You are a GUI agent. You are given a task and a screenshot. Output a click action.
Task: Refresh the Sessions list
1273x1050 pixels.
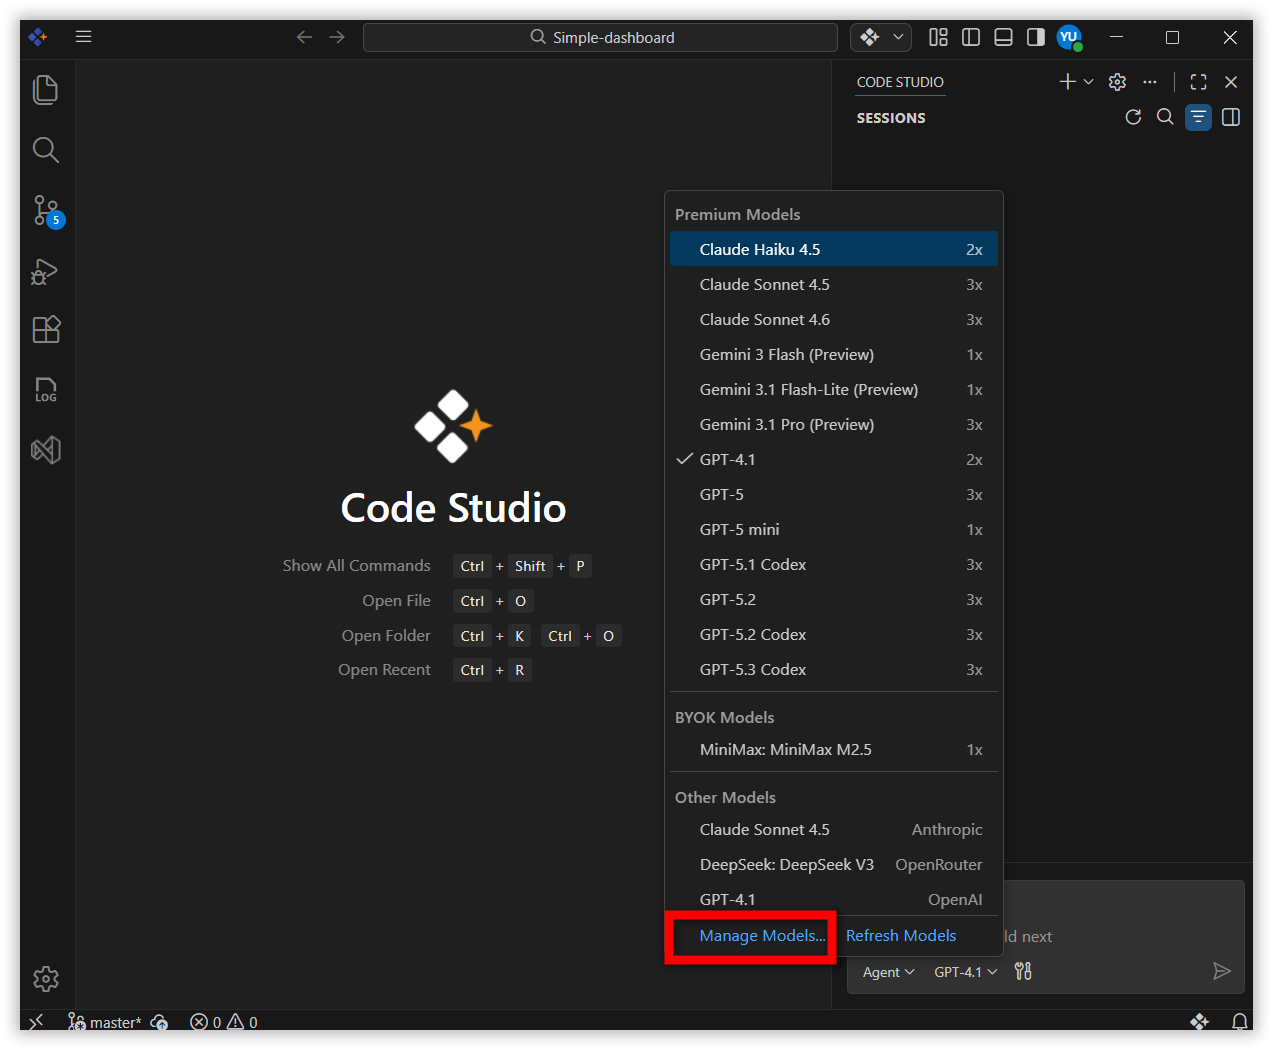(1133, 117)
